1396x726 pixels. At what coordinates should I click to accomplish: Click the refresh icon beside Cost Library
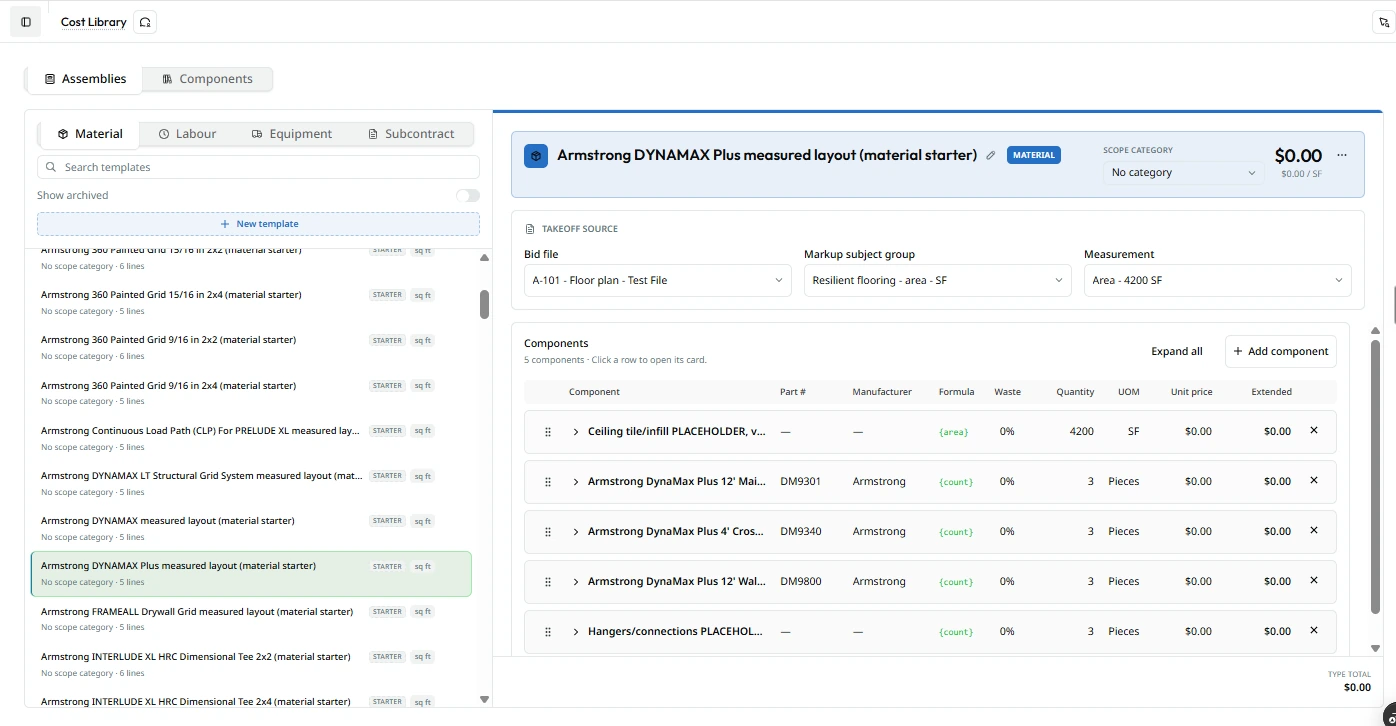coord(145,22)
